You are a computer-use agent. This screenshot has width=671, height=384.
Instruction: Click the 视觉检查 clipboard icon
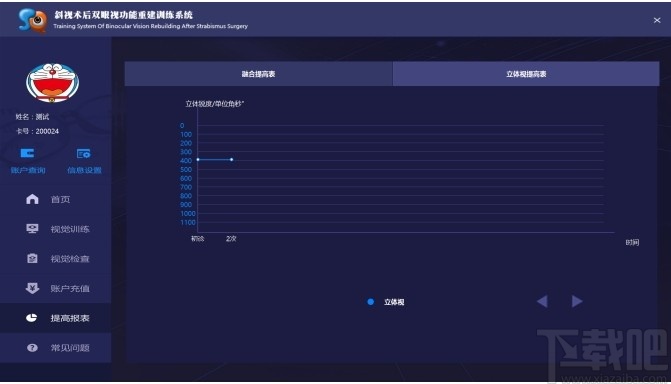[32, 258]
